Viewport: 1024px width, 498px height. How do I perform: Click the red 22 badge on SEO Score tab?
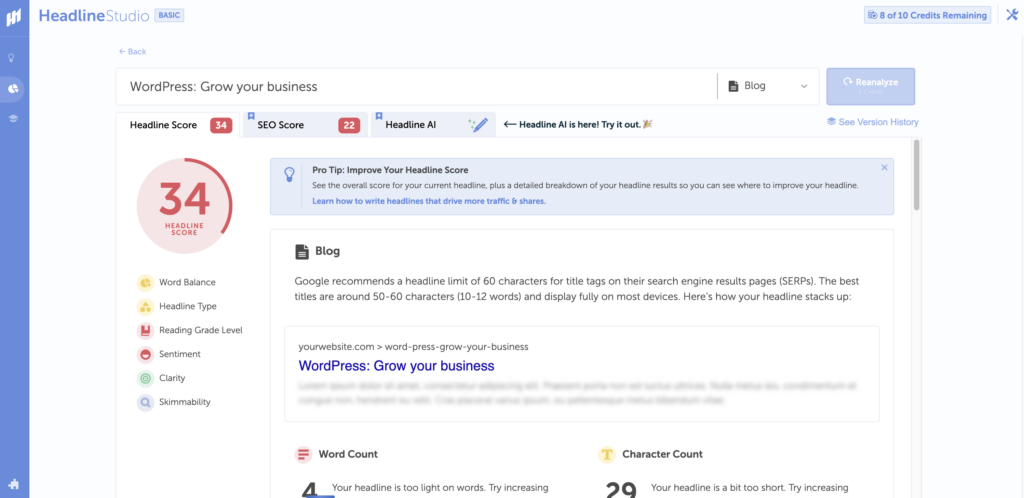click(349, 125)
